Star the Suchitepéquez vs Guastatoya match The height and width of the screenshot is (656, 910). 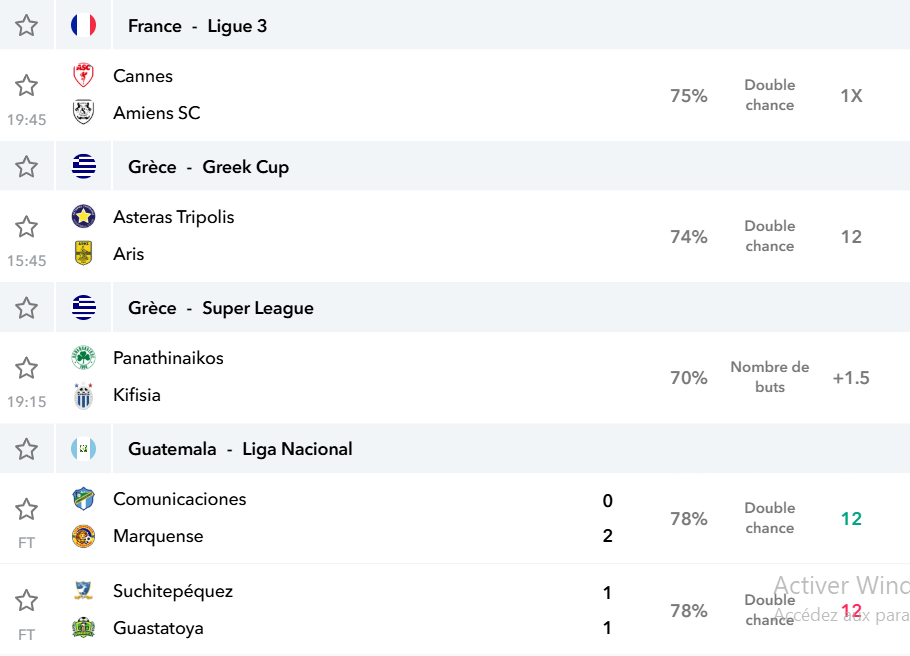[26, 600]
